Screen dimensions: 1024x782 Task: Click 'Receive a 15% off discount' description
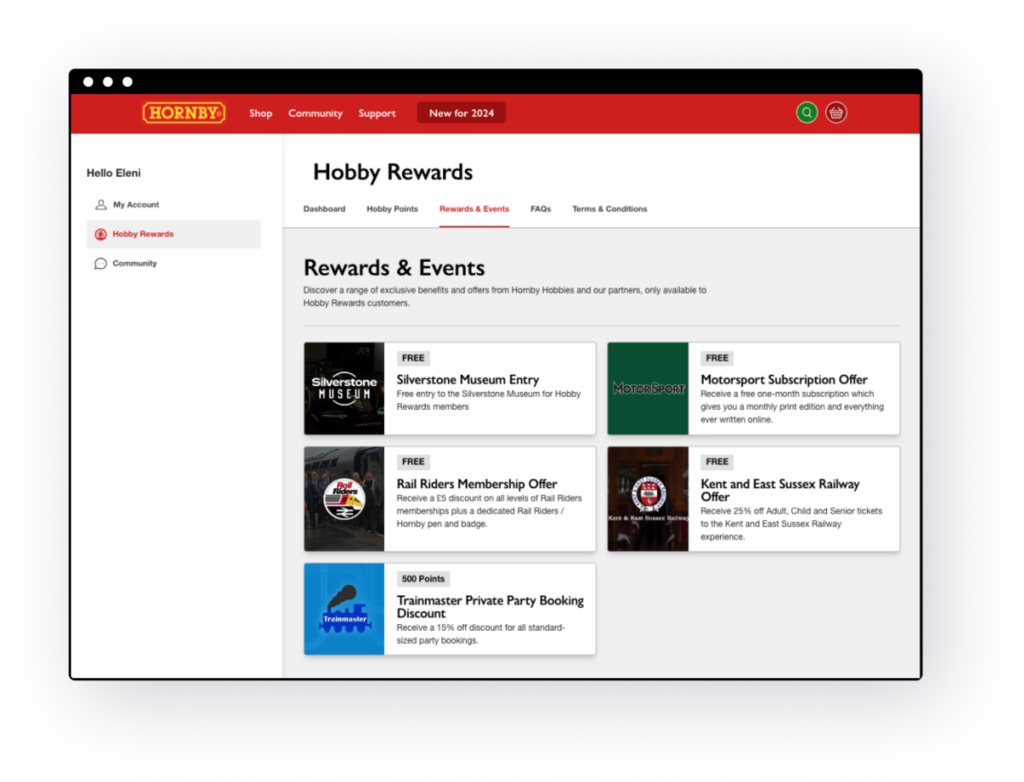(x=481, y=634)
